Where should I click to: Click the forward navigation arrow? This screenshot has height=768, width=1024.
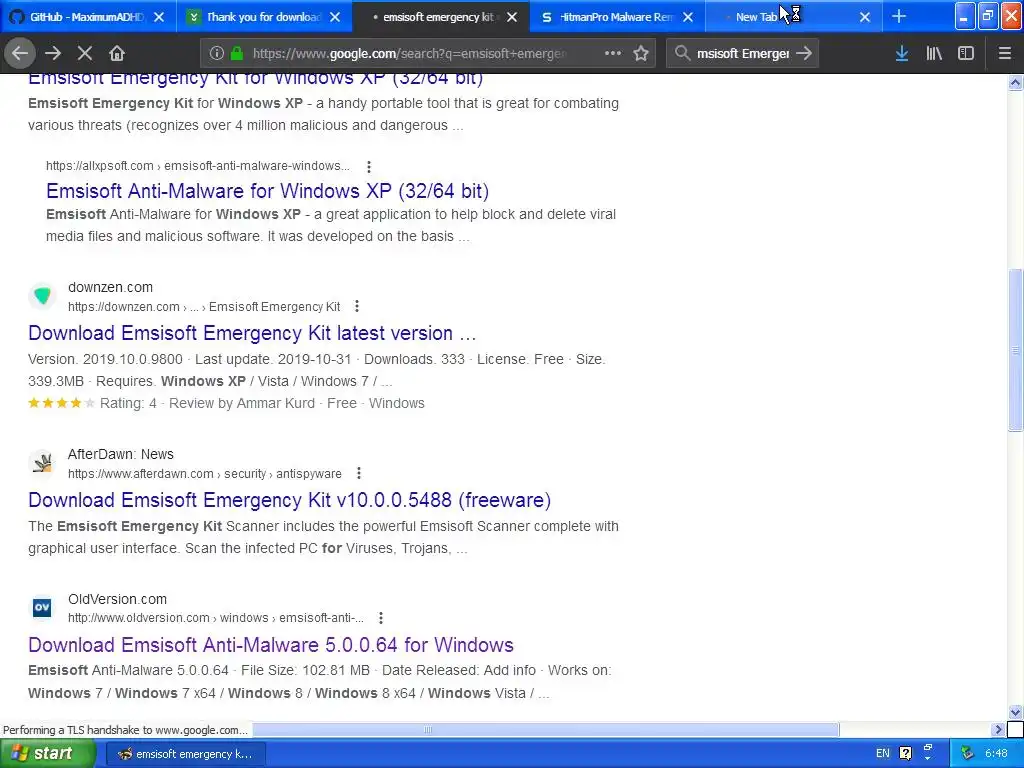pyautogui.click(x=53, y=53)
